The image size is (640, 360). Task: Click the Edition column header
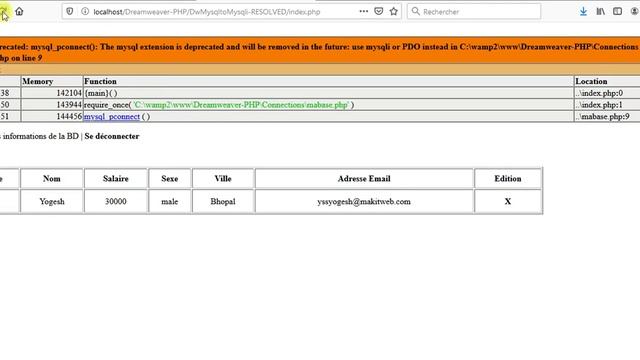[x=508, y=179]
